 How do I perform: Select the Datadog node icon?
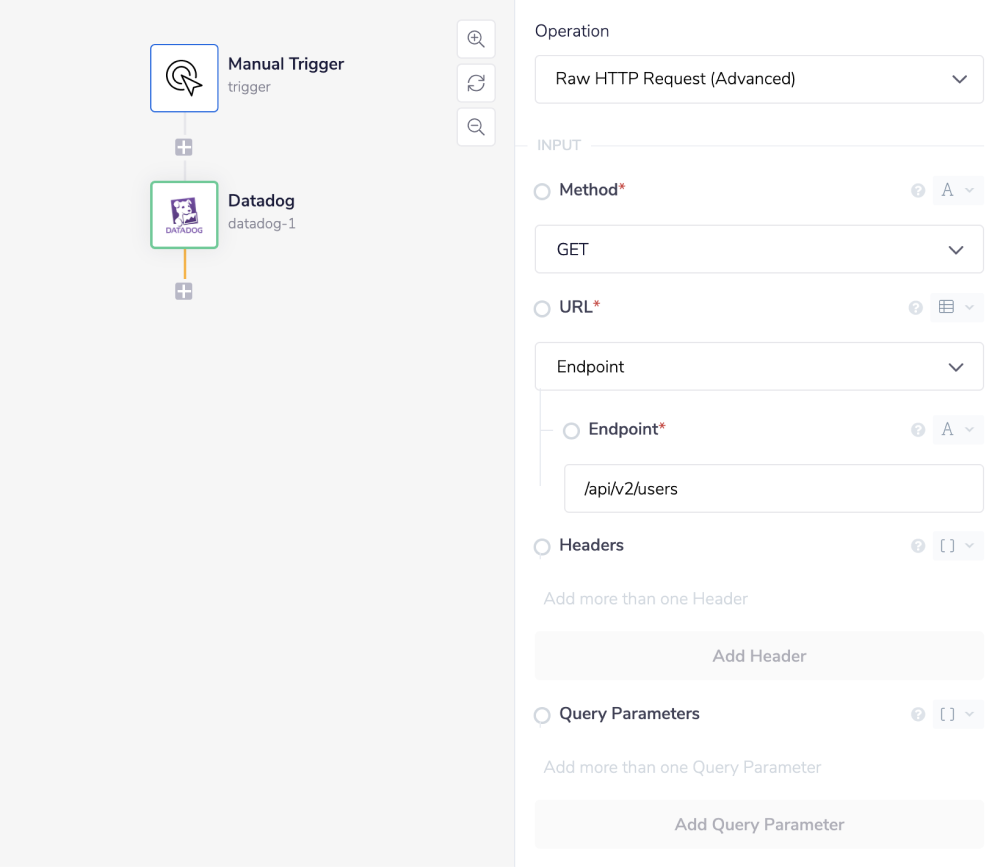pos(184,214)
